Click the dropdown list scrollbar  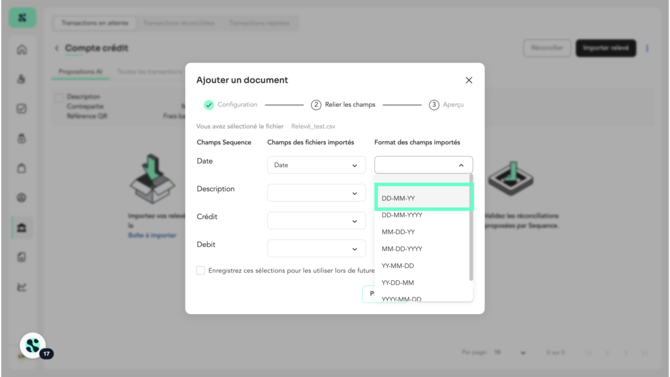tap(471, 227)
